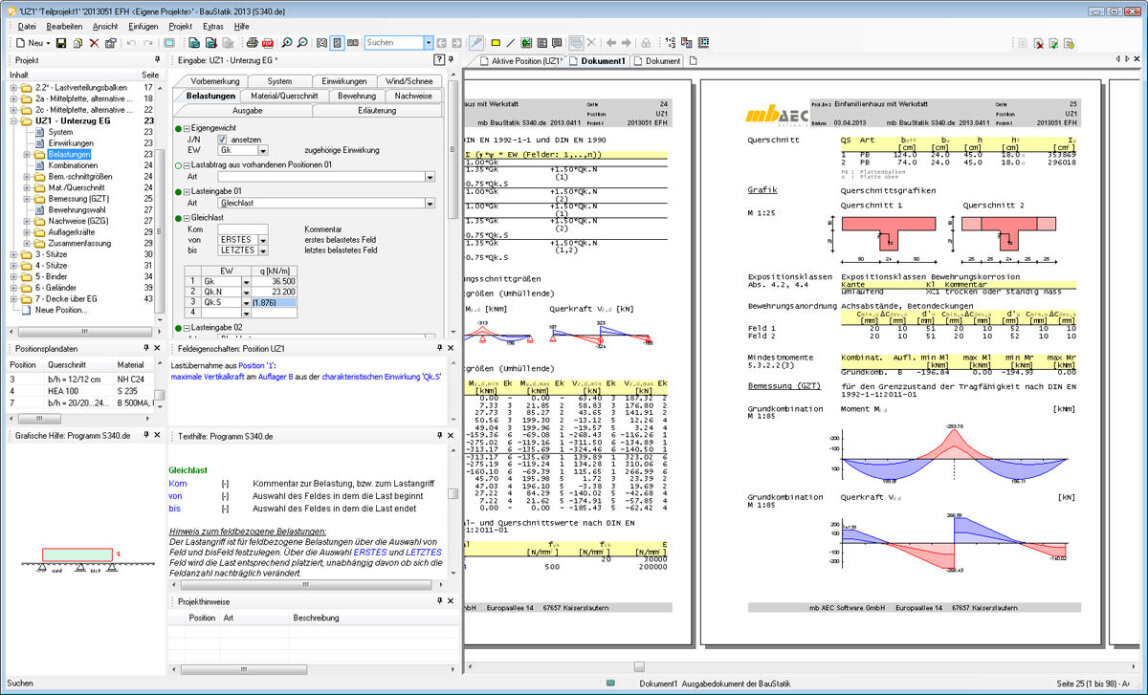1148x695 pixels.
Task: Close the Feldeigenschaften panel
Action: [451, 349]
